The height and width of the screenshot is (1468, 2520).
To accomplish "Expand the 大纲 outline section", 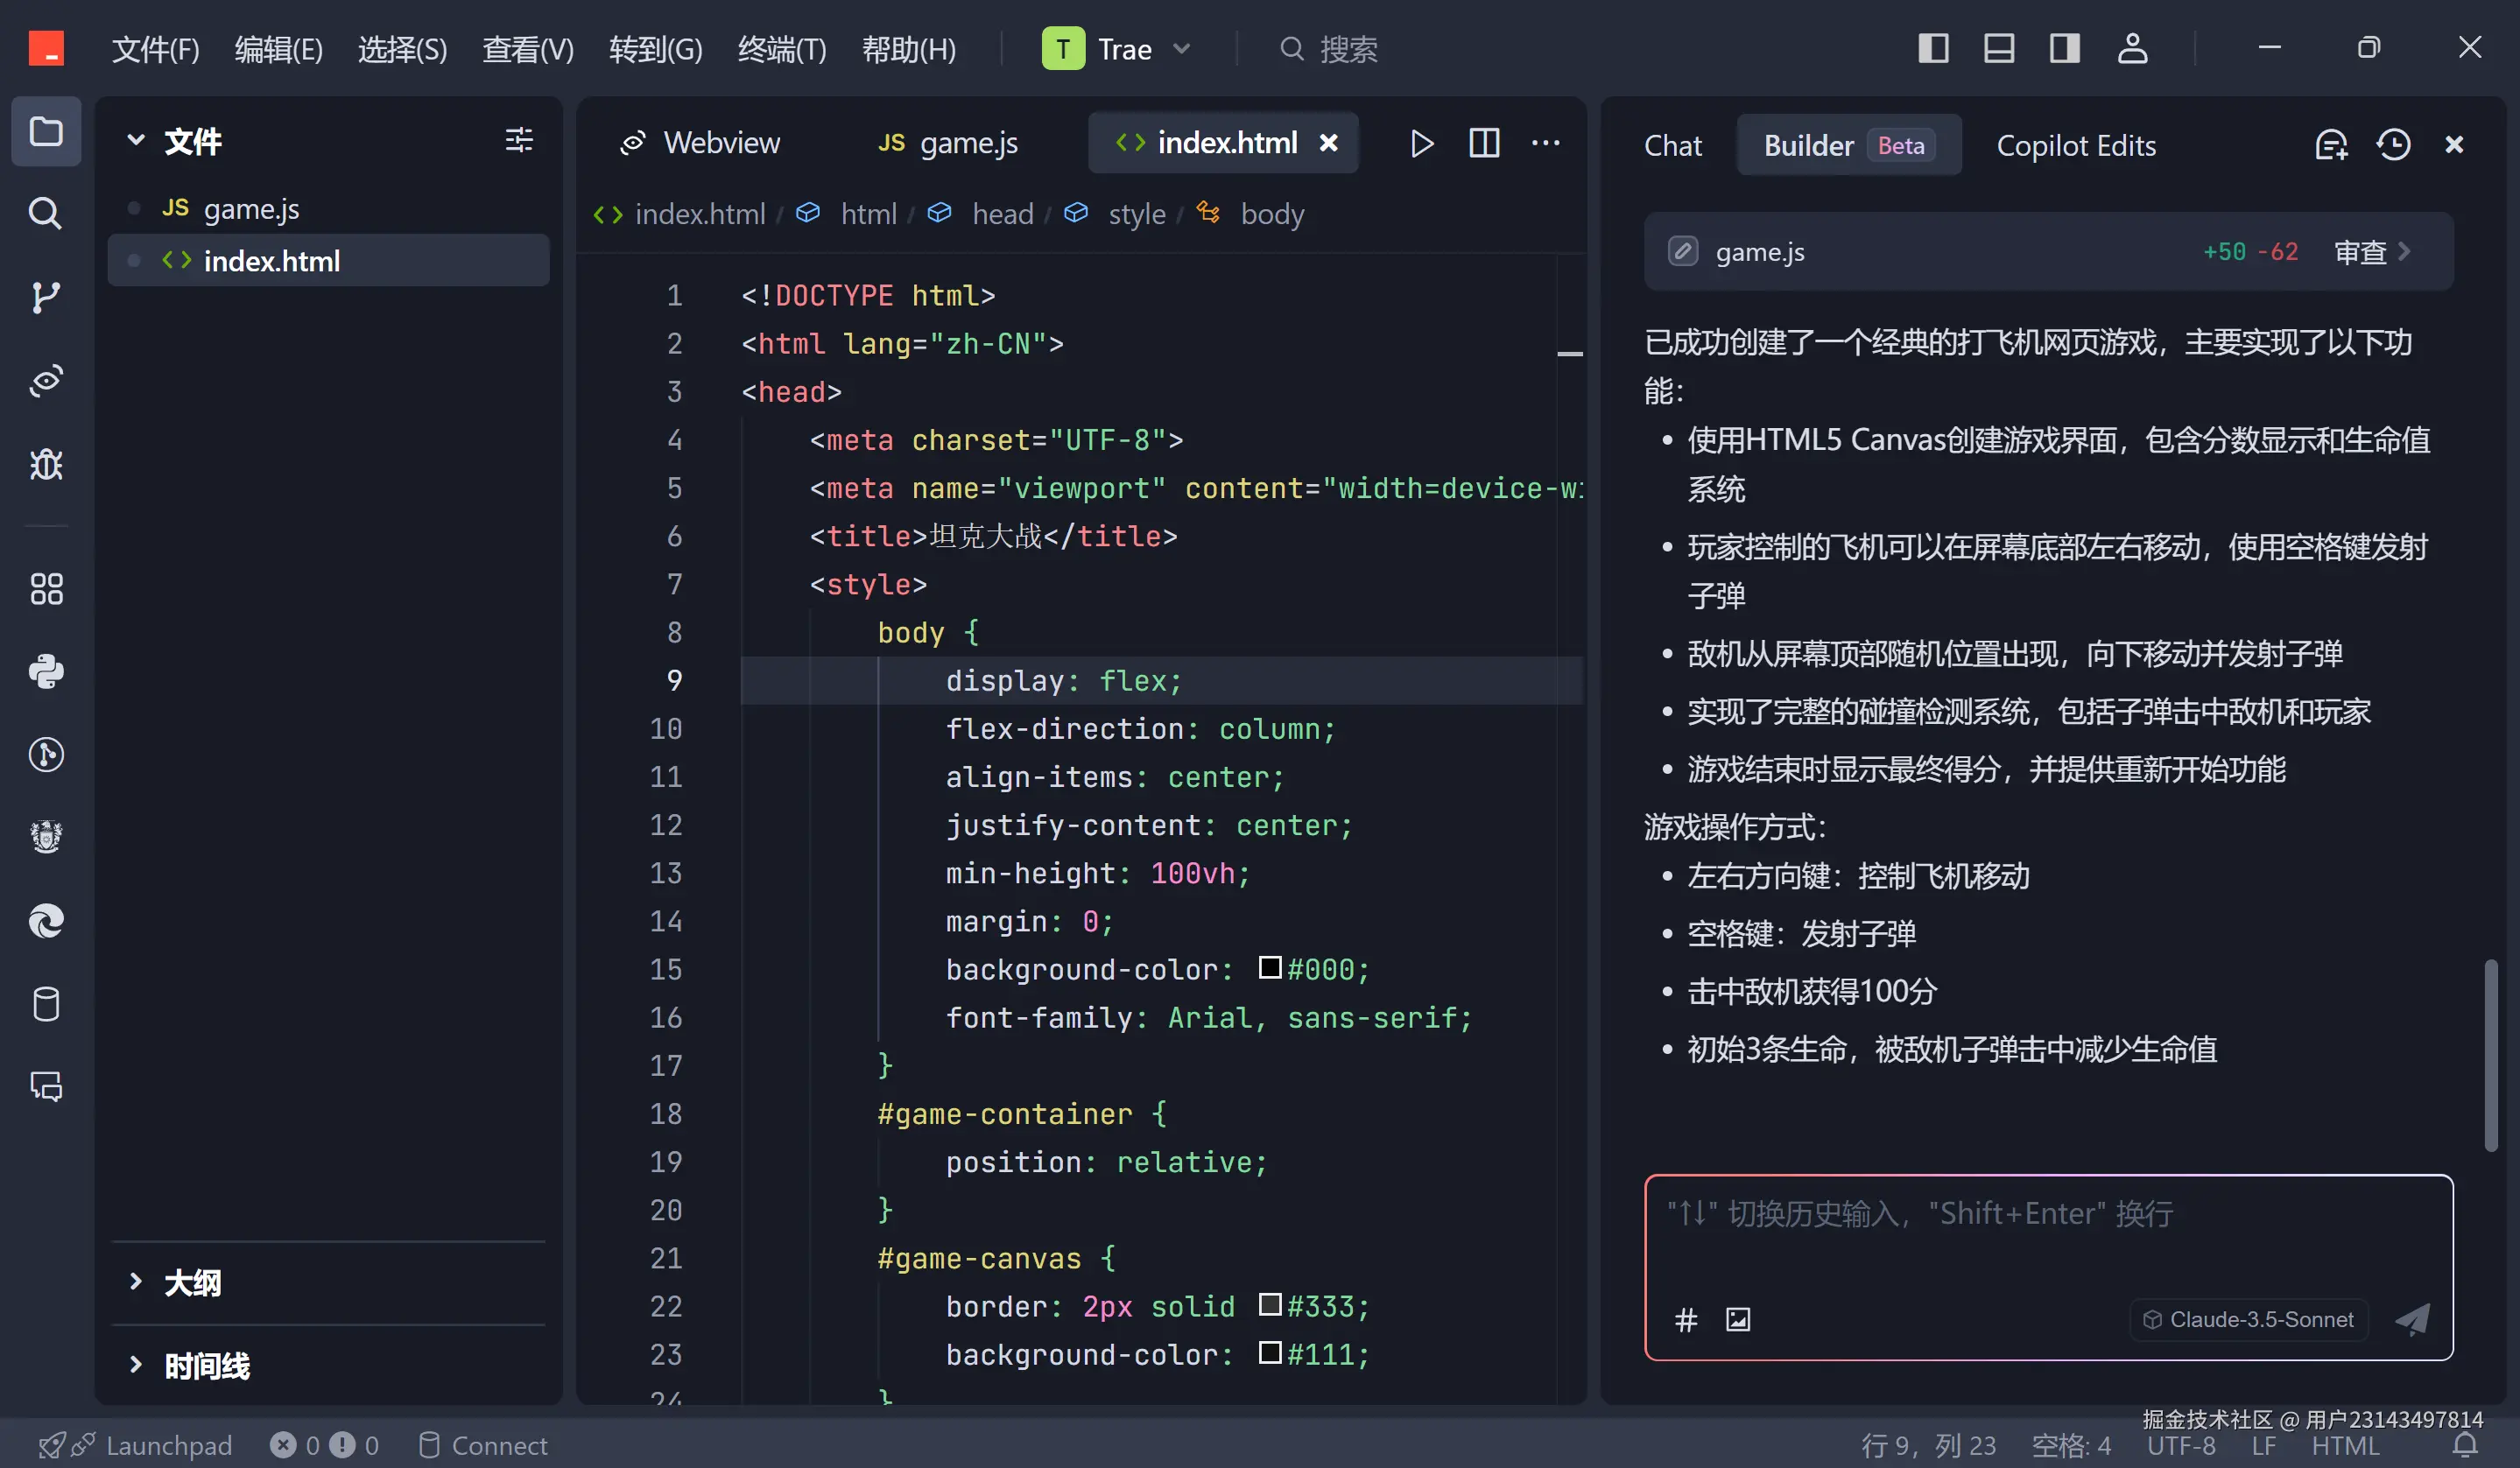I will (192, 1282).
